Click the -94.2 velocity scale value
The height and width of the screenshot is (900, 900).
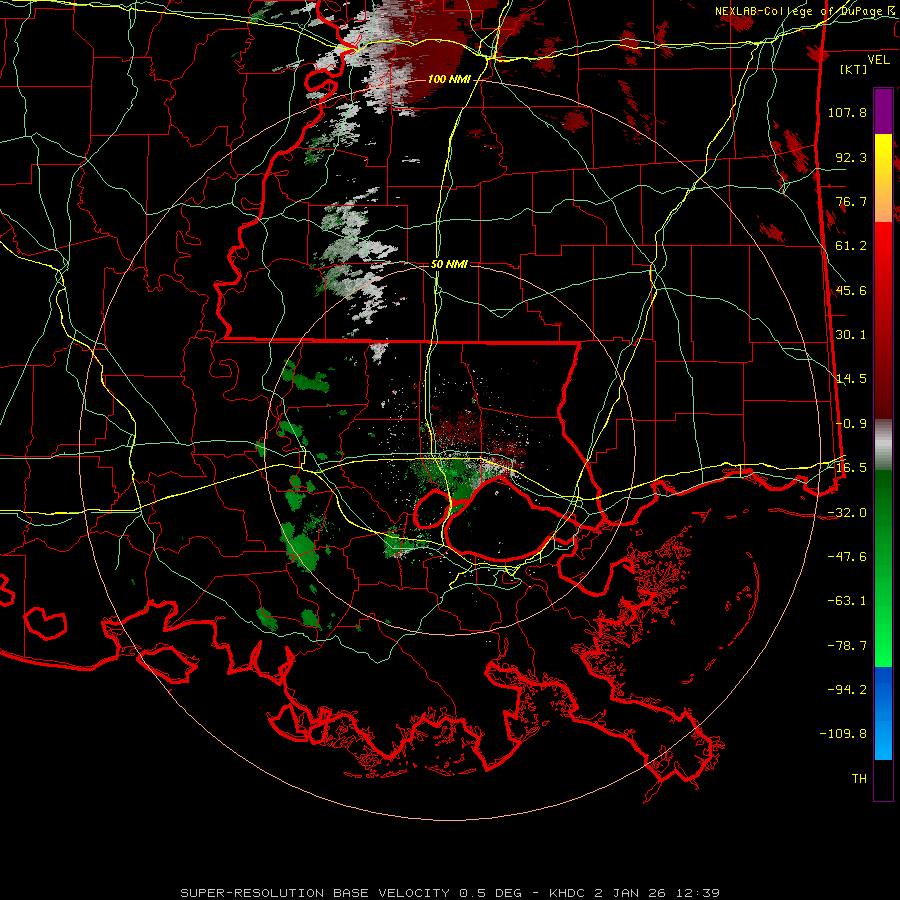(x=847, y=689)
